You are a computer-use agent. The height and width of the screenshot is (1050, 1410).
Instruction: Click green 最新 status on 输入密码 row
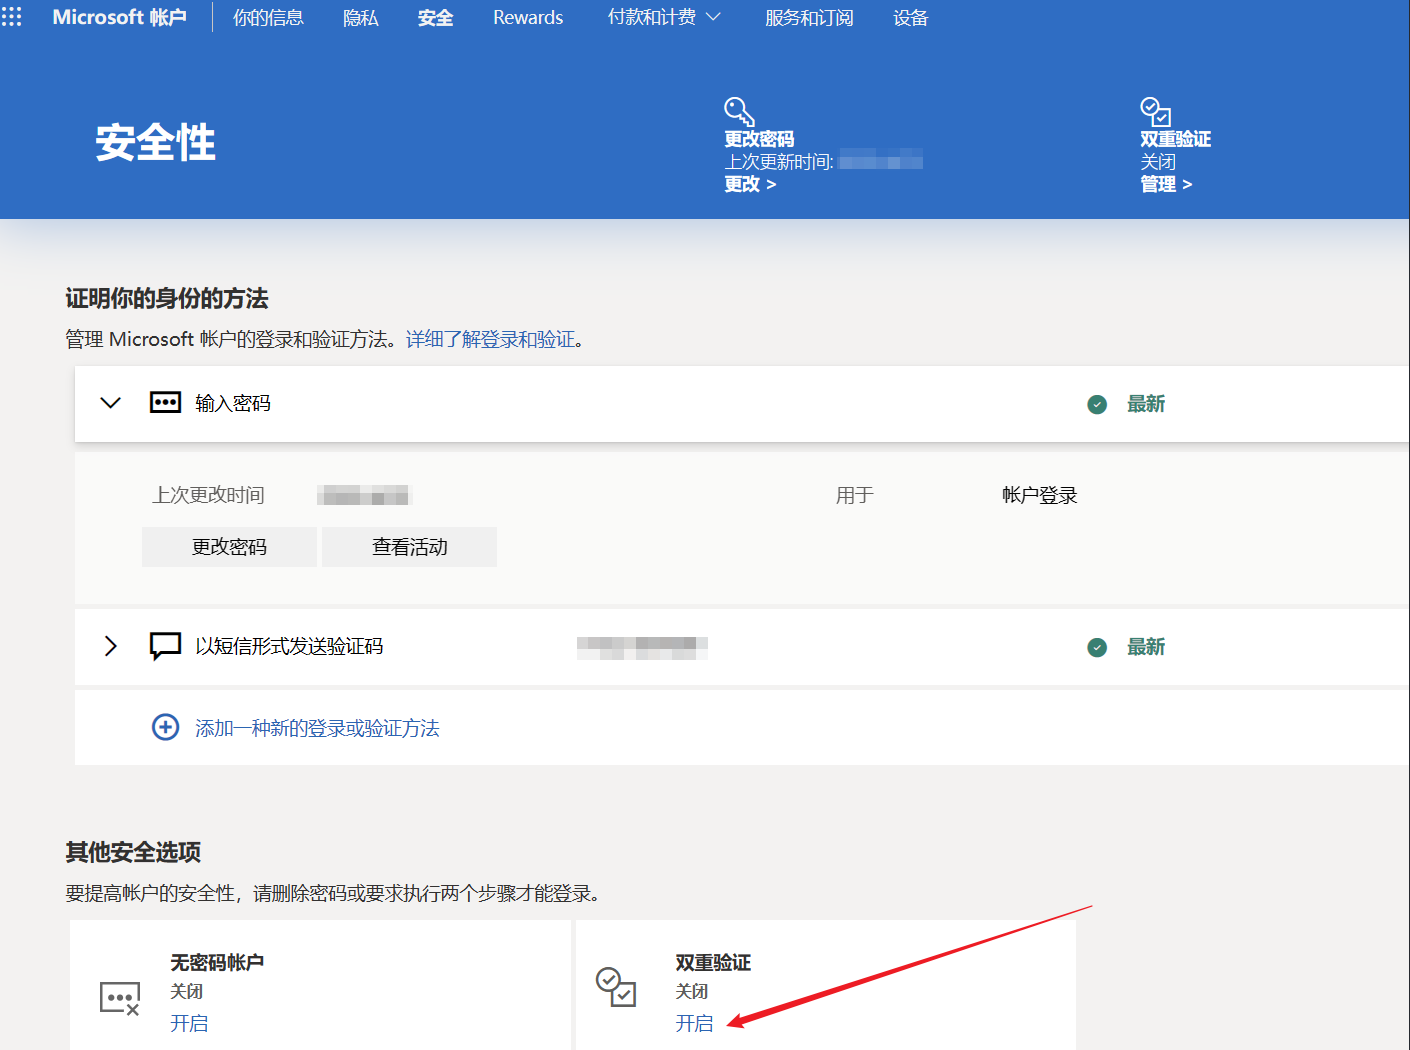1145,404
